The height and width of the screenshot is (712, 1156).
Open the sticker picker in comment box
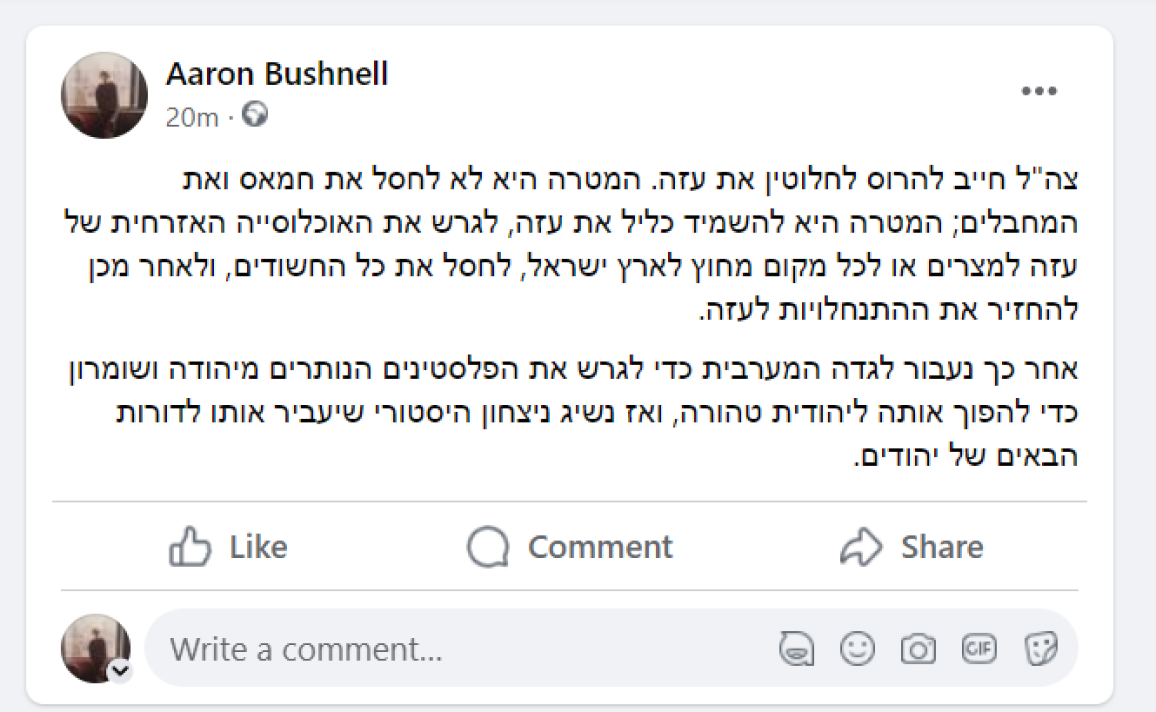1040,650
